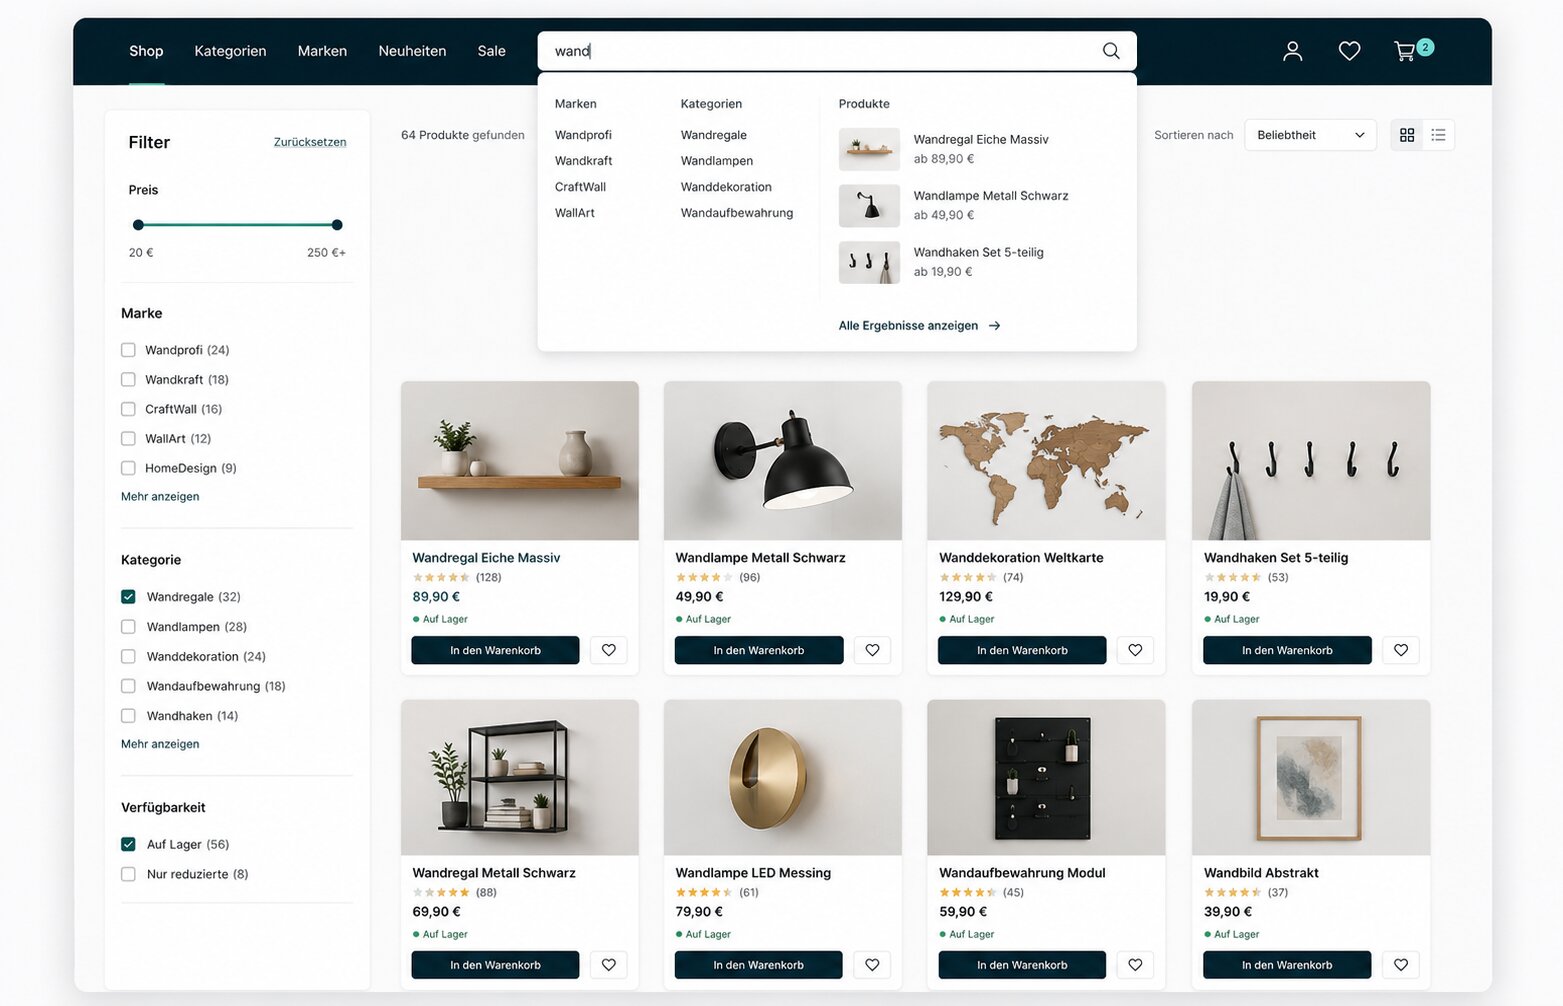Add Wandlampe LED Messing to cart
Image resolution: width=1563 pixels, height=1006 pixels.
[759, 965]
